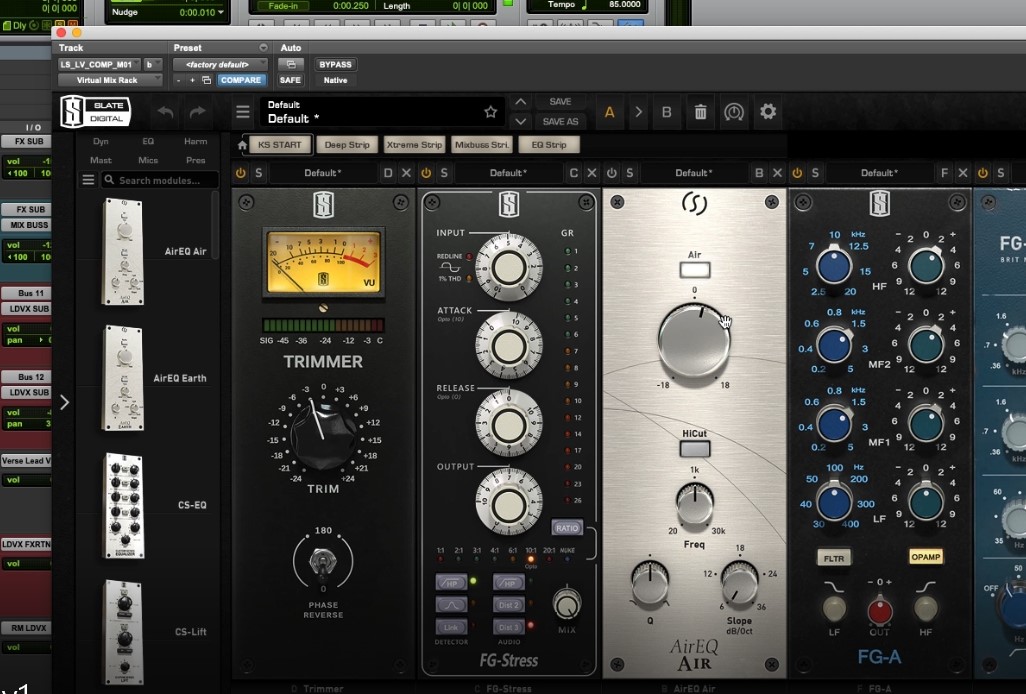
Task: Switch to the Deep Strip tab
Action: tap(347, 145)
